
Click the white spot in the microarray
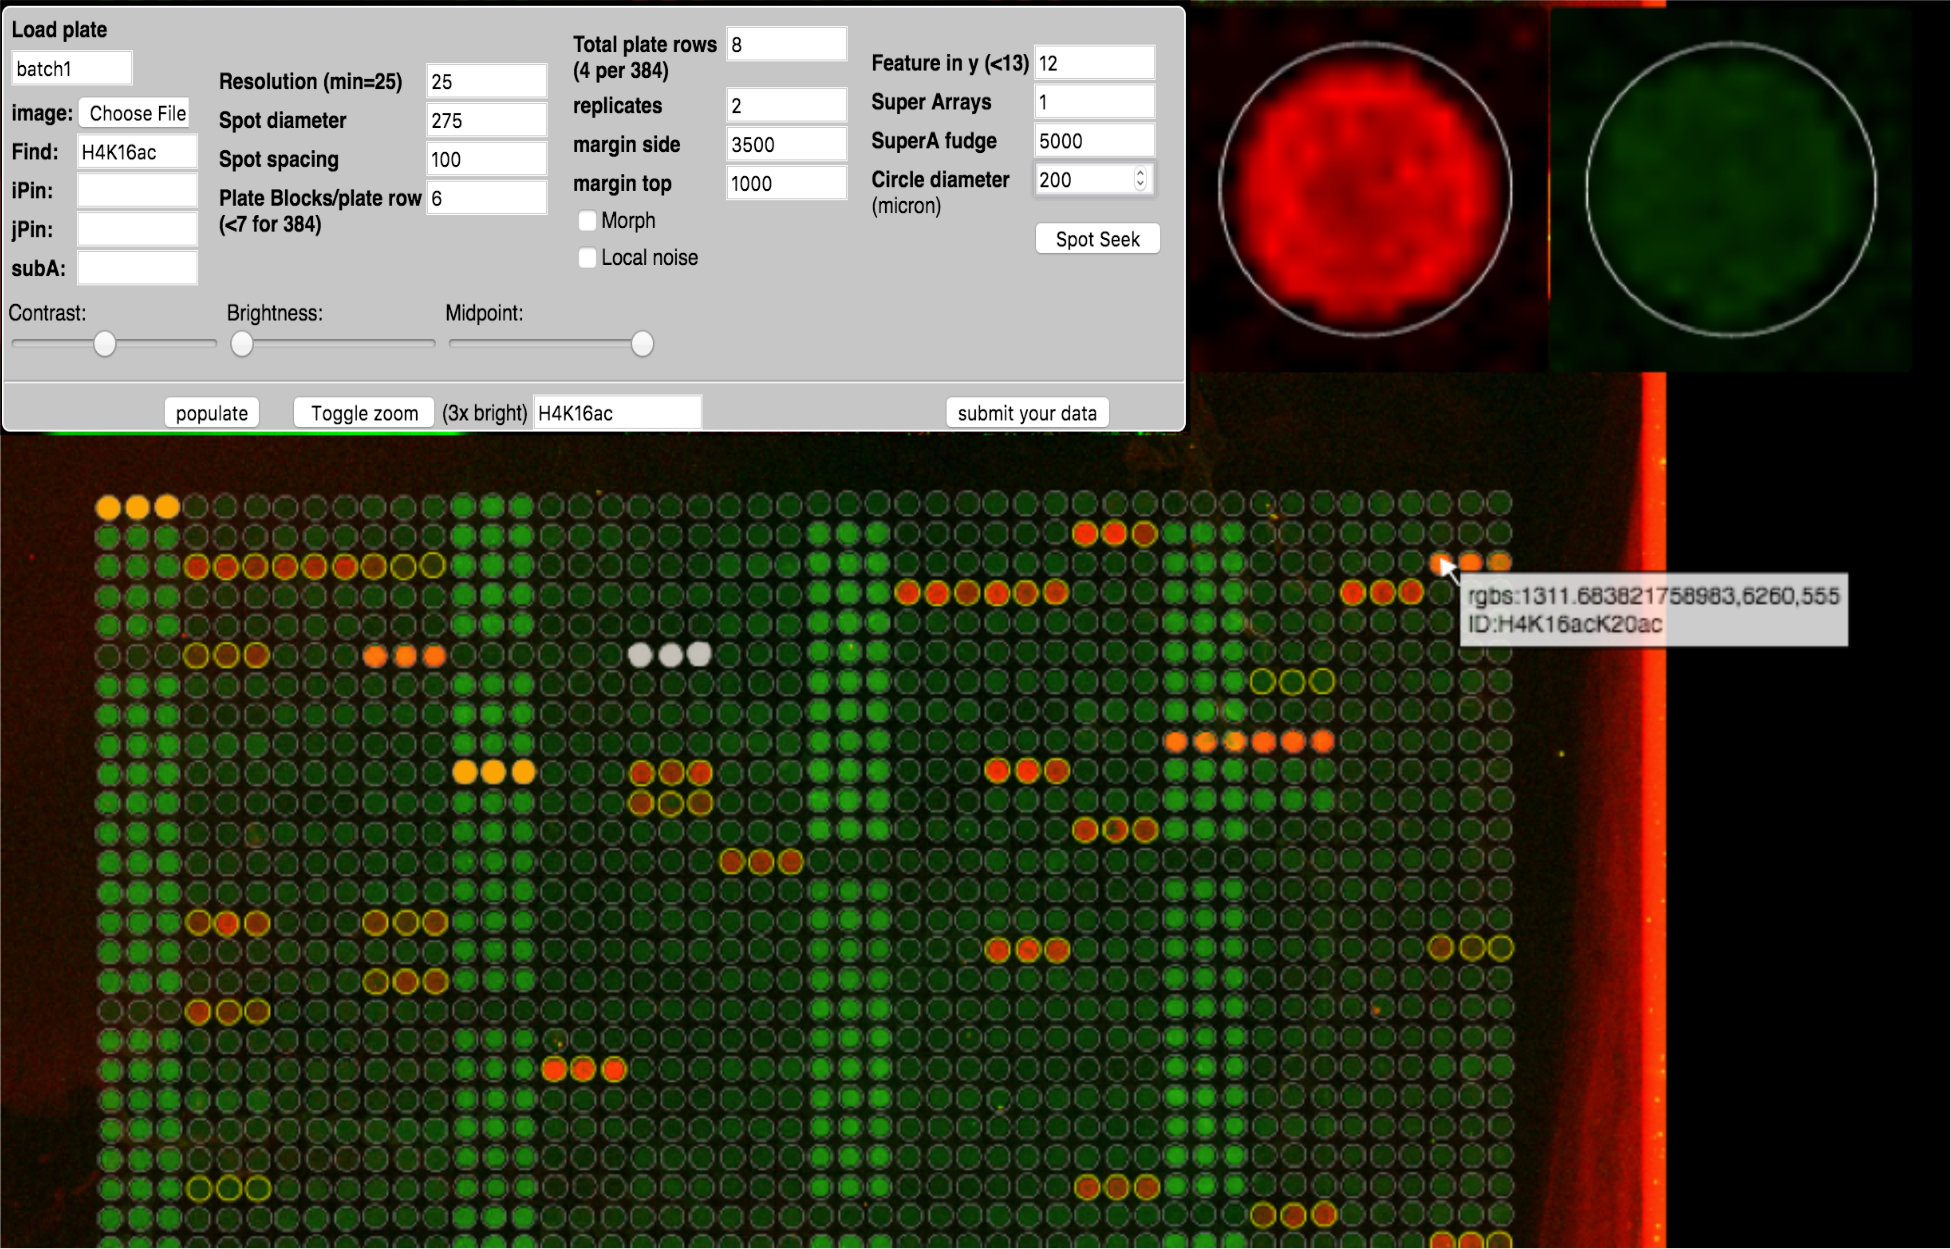pyautogui.click(x=670, y=655)
